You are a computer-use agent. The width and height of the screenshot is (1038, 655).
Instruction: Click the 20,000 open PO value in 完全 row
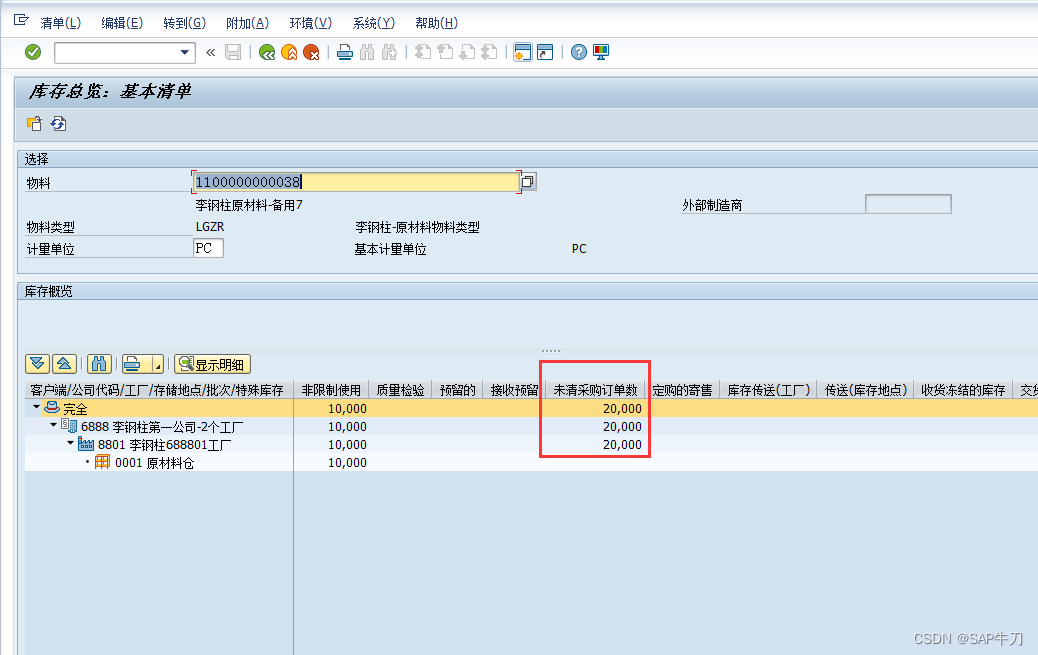[x=622, y=409]
